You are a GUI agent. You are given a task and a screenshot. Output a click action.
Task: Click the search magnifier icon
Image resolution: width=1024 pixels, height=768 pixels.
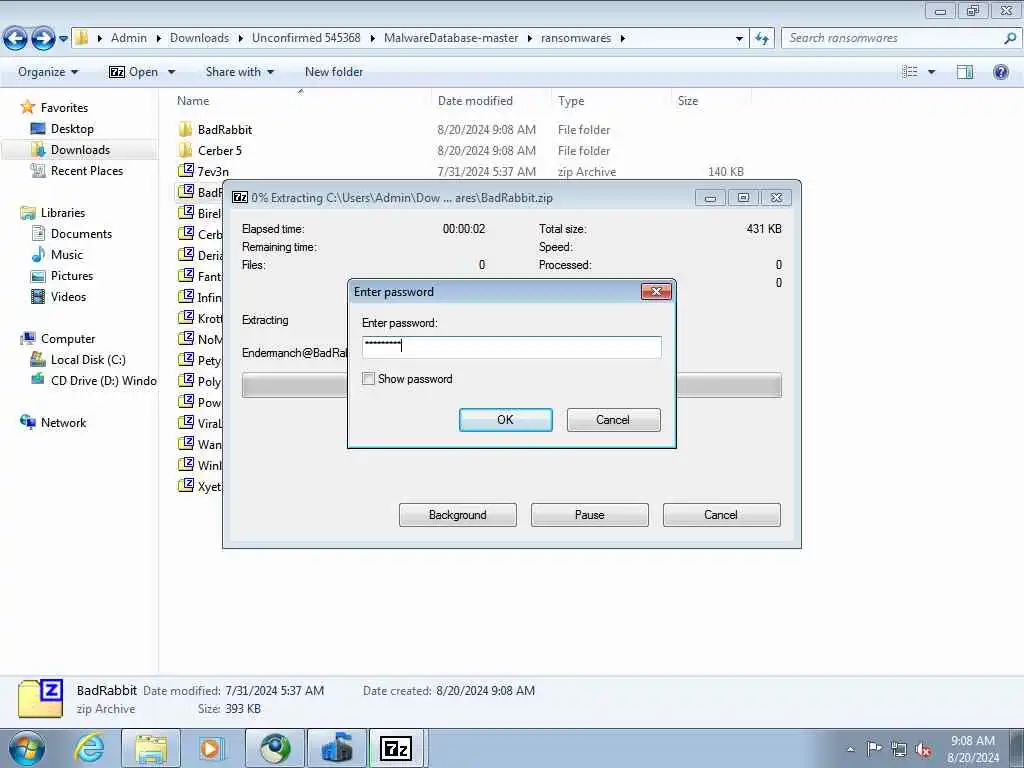[1010, 38]
